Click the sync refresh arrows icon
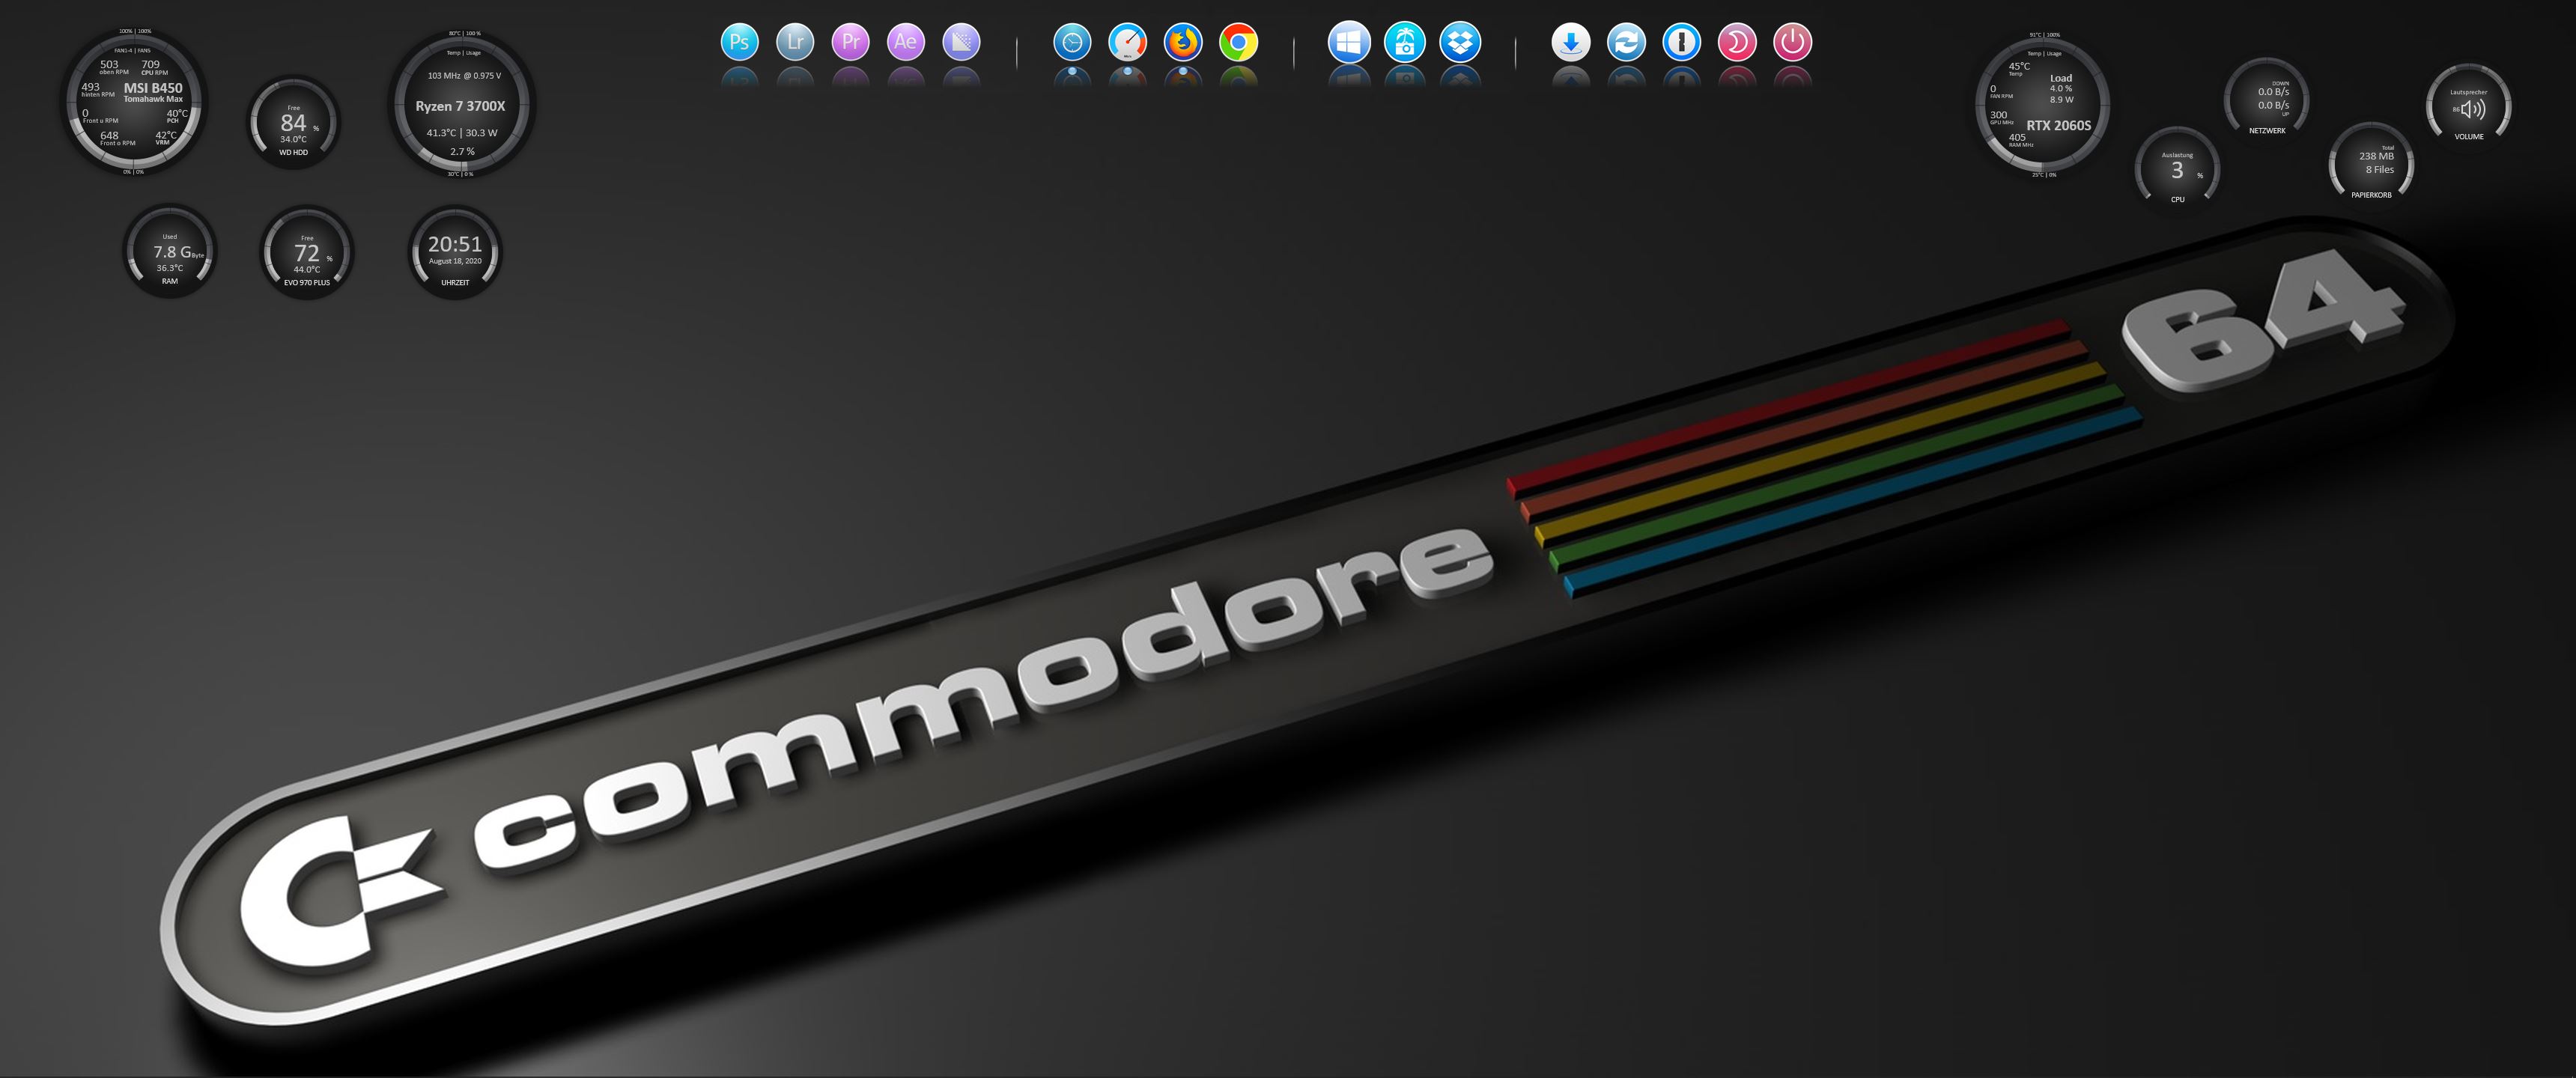Viewport: 2576px width, 1078px height. 1626,42
